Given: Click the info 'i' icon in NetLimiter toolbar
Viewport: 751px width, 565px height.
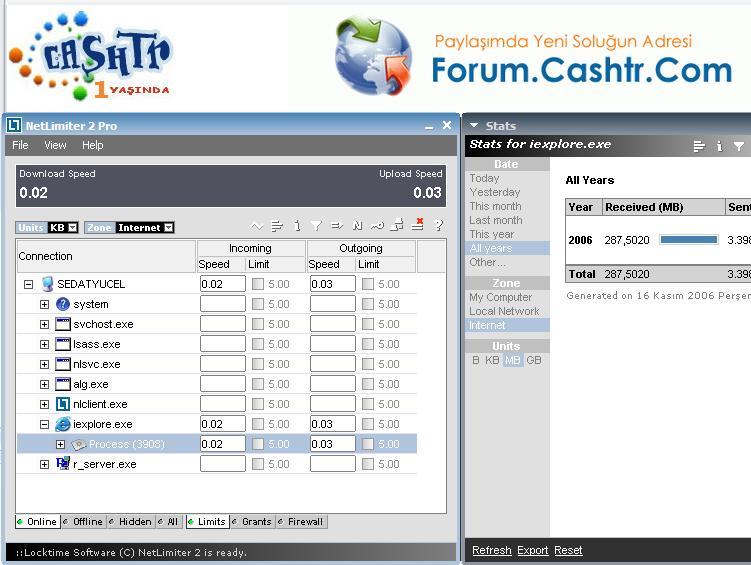Looking at the screenshot, I should pyautogui.click(x=297, y=226).
